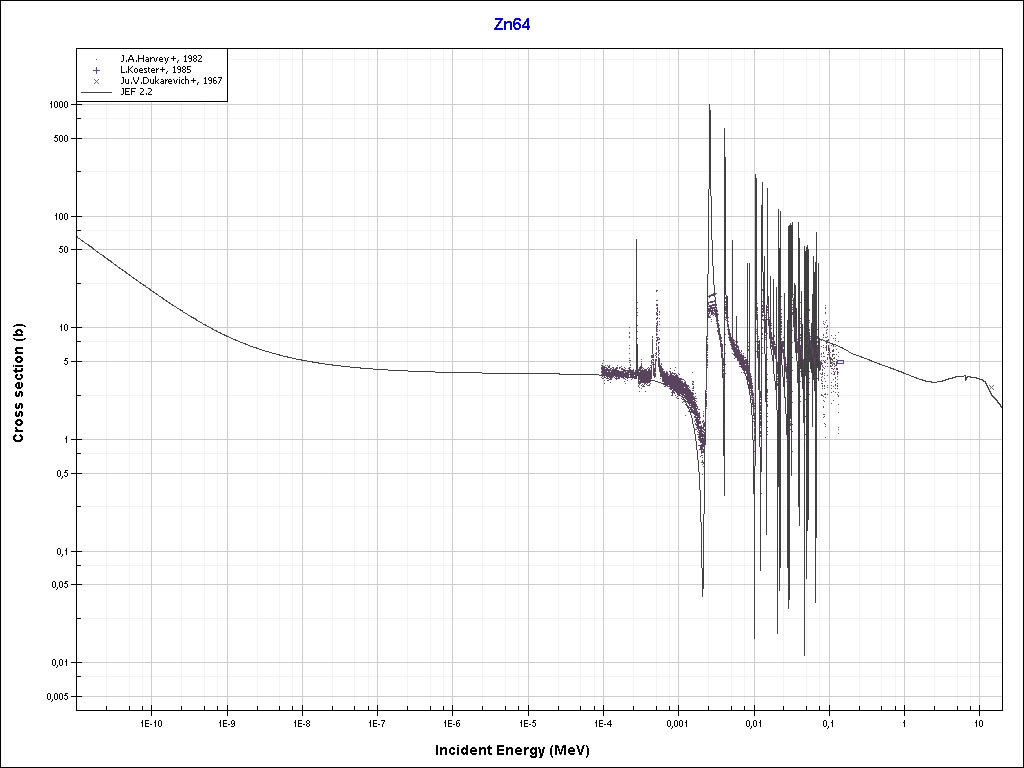The height and width of the screenshot is (768, 1024).
Task: Click the 1E-10 tick label on x-axis
Action: click(x=150, y=722)
